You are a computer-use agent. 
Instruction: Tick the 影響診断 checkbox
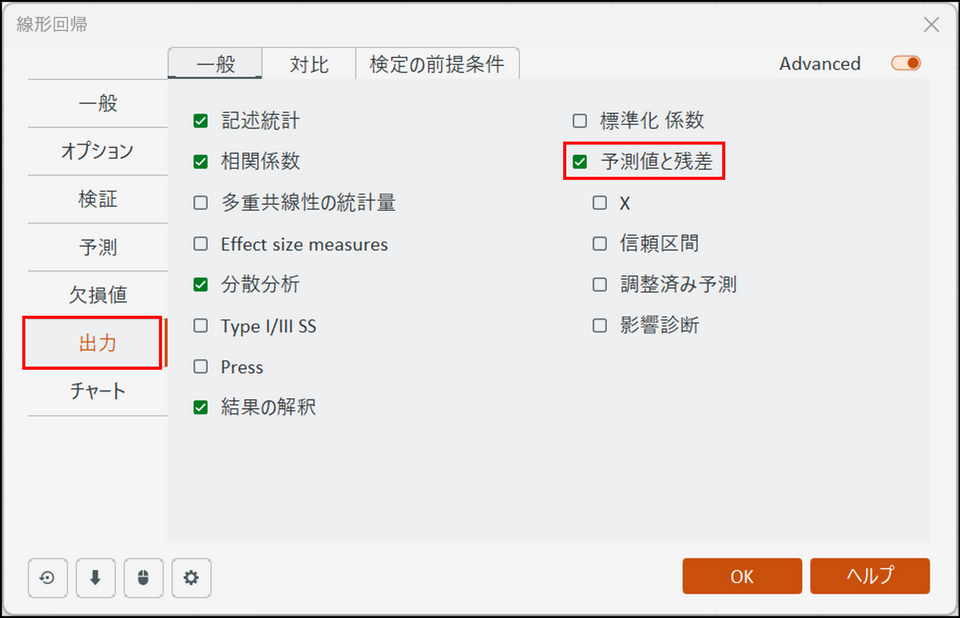(x=600, y=325)
